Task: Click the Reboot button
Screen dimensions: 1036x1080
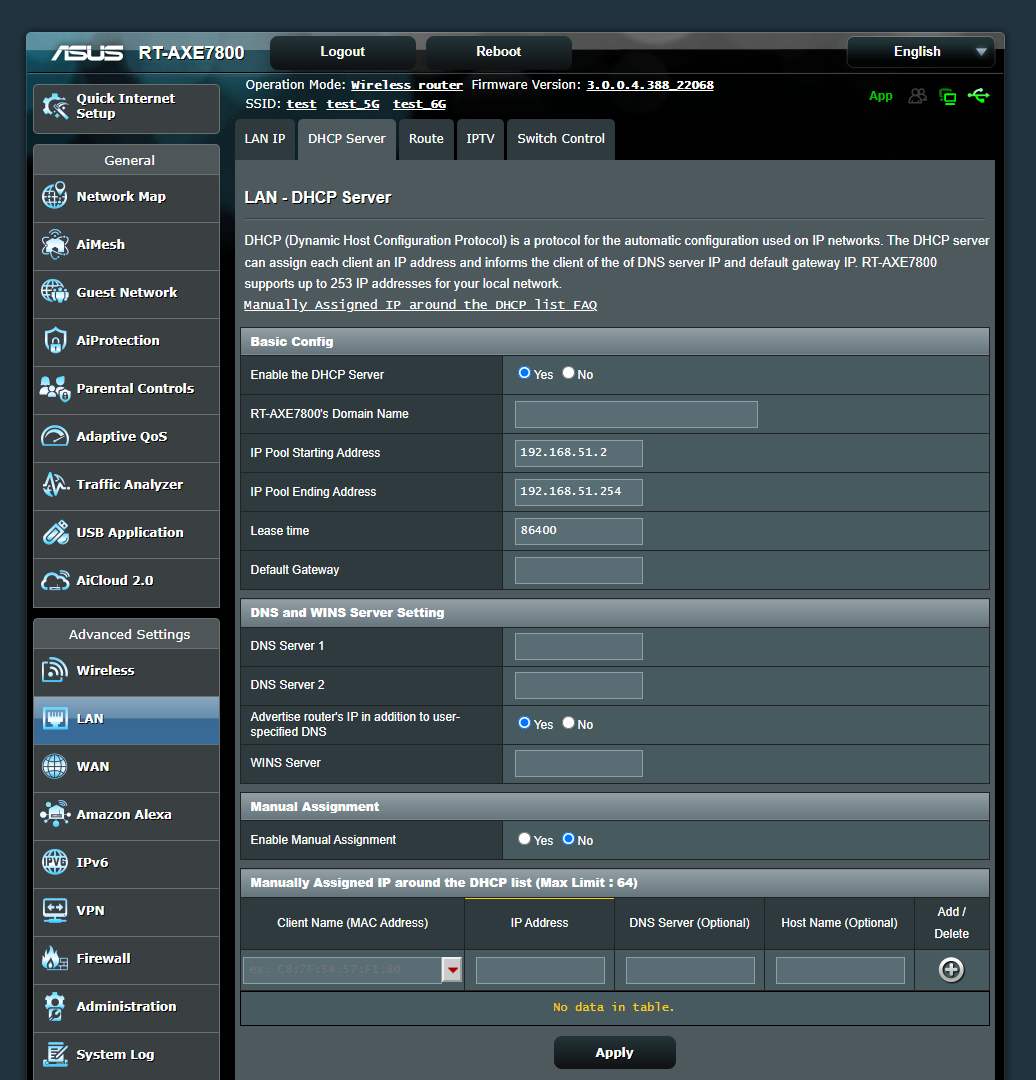Action: pyautogui.click(x=499, y=52)
